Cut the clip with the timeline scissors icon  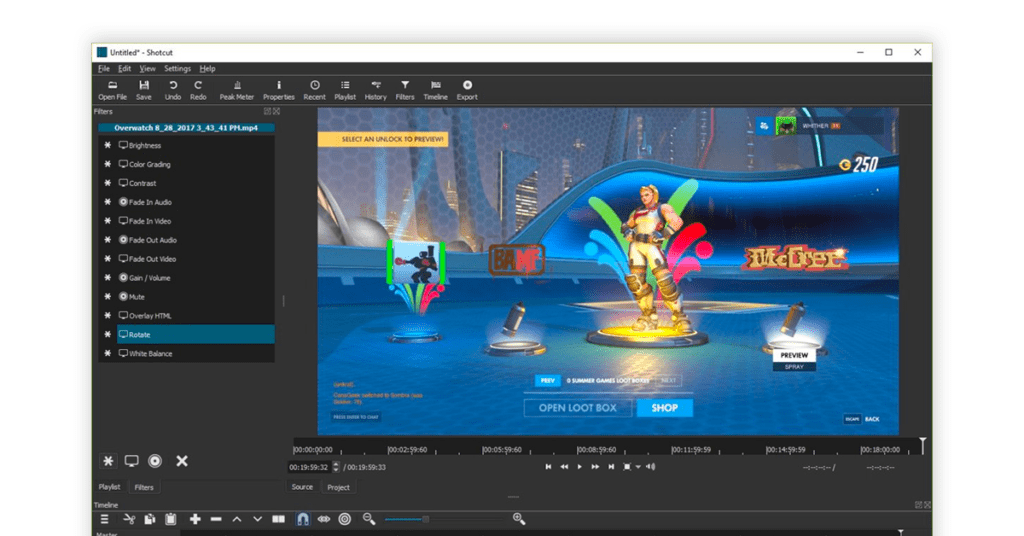pyautogui.click(x=129, y=519)
